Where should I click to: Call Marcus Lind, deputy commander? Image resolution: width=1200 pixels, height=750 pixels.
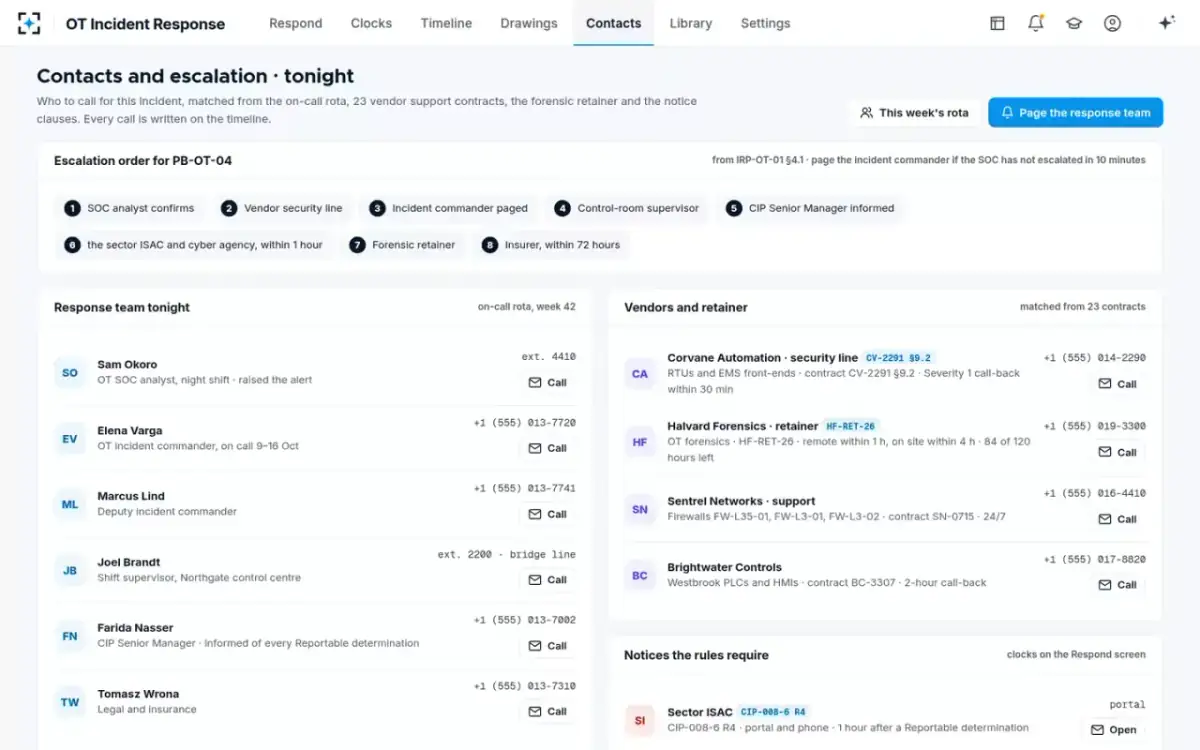coord(547,514)
